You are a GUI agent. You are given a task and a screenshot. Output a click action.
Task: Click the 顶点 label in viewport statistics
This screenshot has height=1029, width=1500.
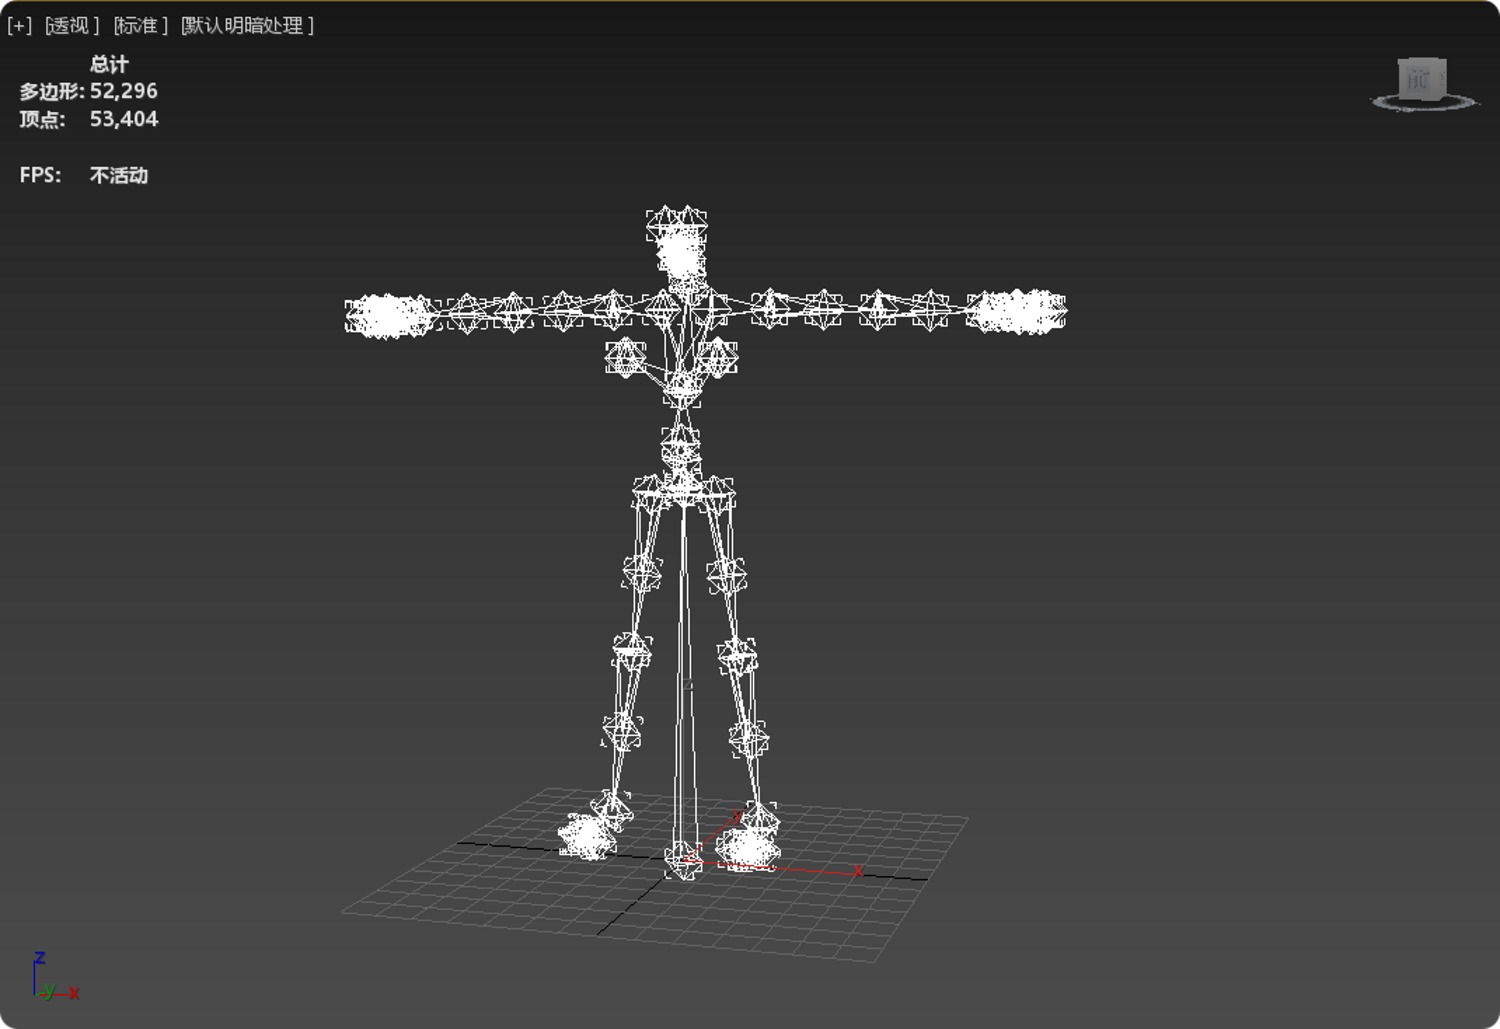point(42,120)
